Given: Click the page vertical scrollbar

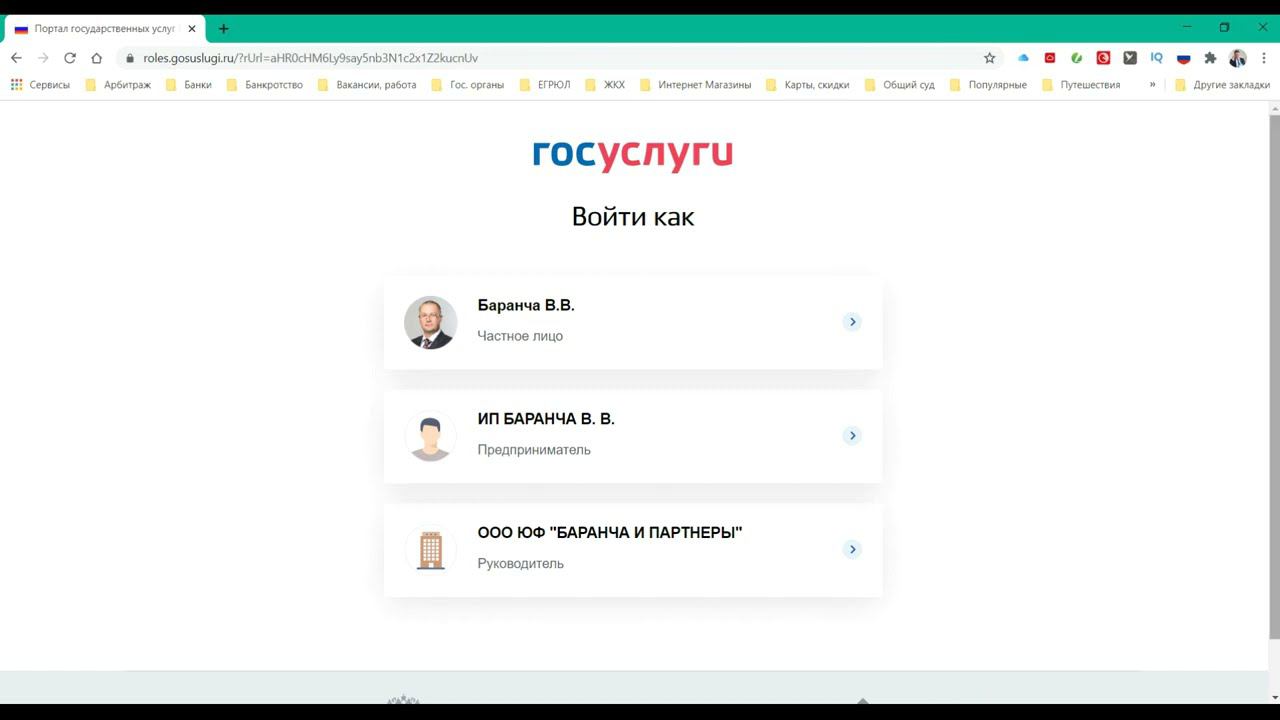Looking at the screenshot, I should 1274,377.
